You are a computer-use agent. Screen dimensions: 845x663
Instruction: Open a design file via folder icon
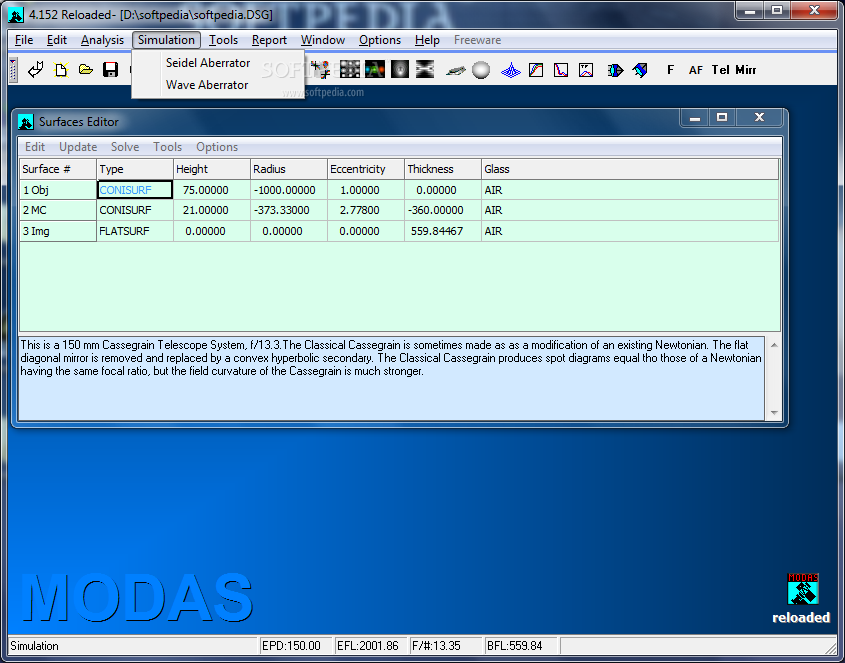(86, 70)
